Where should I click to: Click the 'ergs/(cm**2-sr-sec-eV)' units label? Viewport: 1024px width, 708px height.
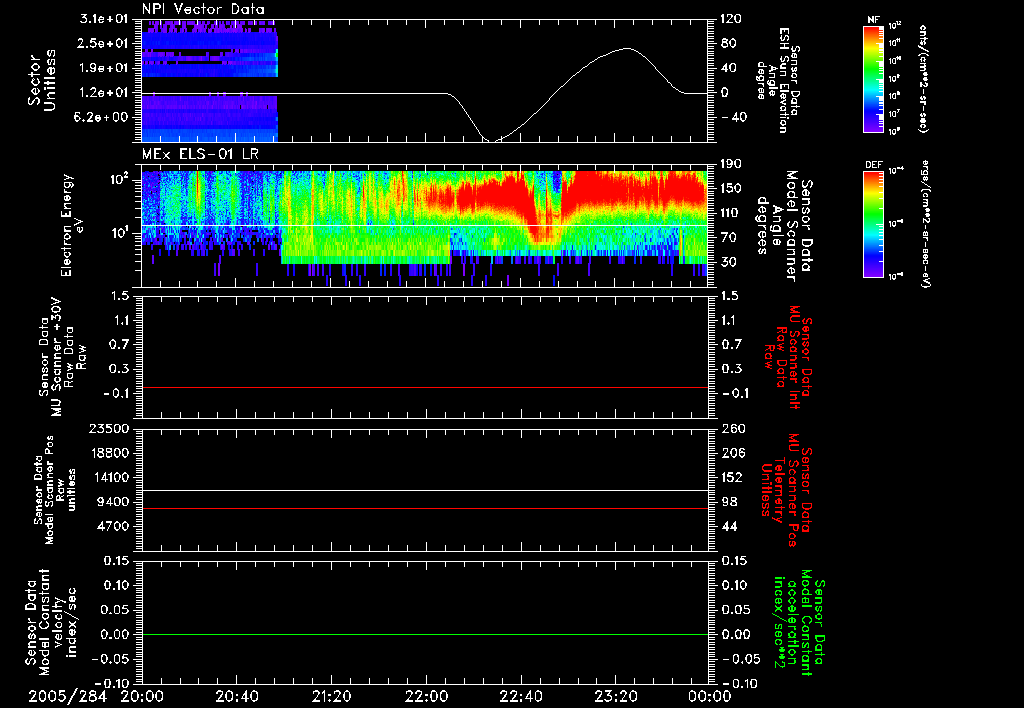pyautogui.click(x=925, y=223)
